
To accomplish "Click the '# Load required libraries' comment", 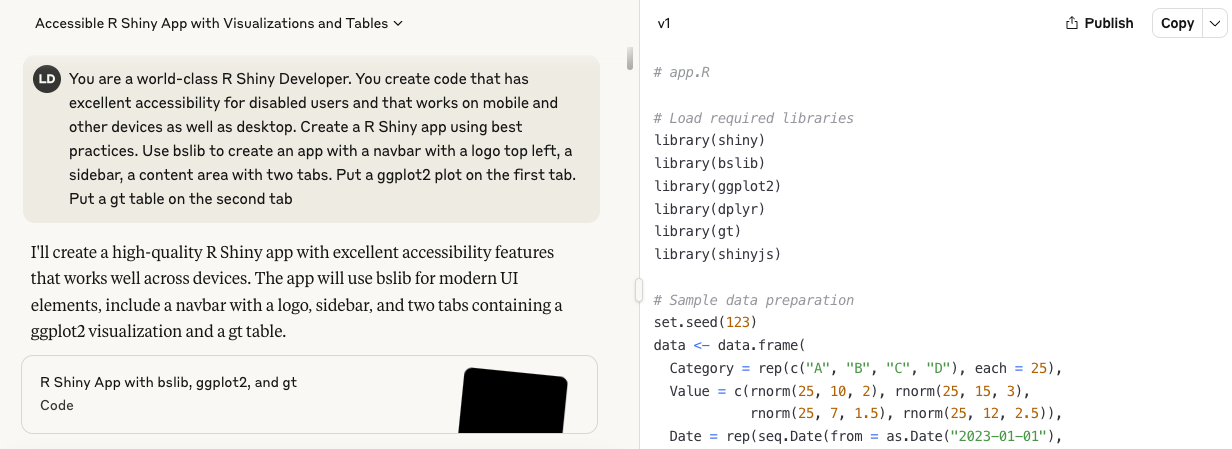I will click(x=754, y=118).
